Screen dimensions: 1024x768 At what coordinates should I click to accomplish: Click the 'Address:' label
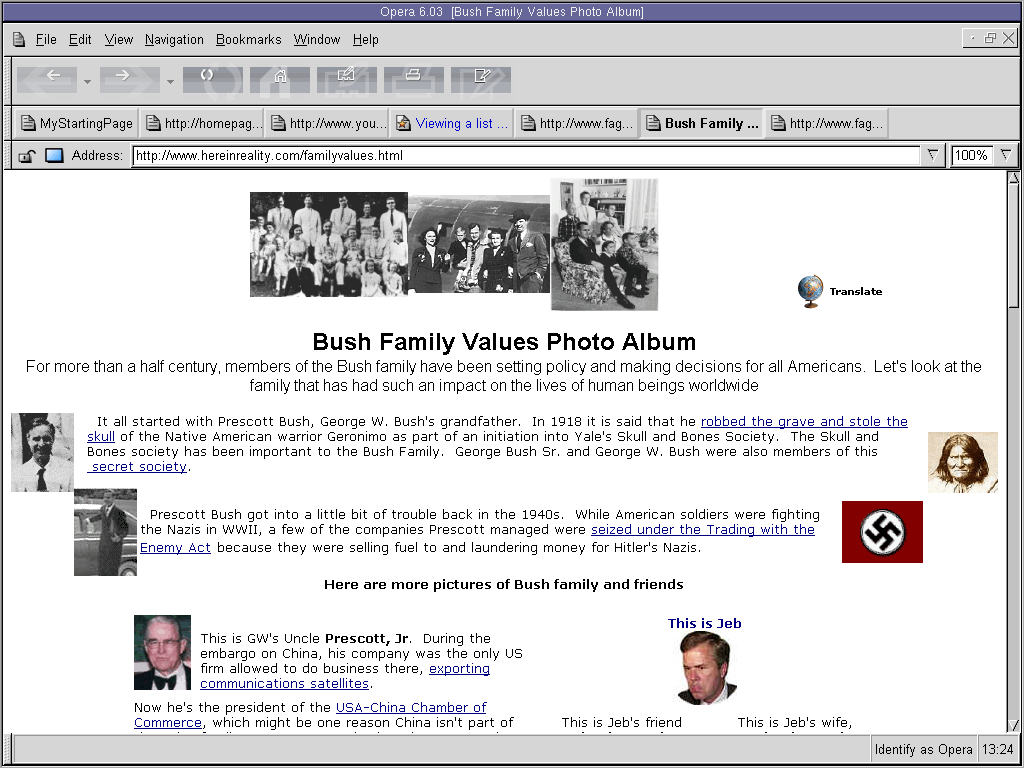click(x=97, y=155)
